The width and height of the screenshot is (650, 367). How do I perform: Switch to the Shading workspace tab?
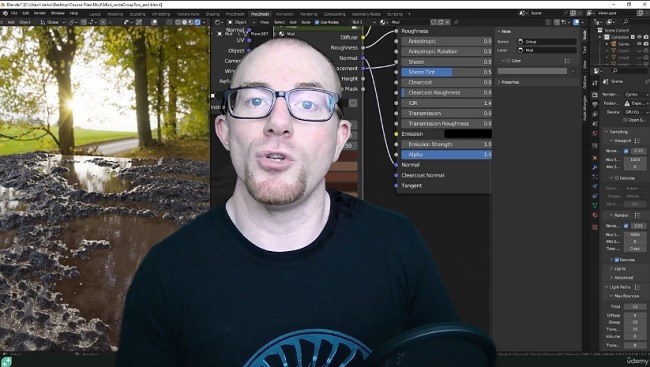click(x=213, y=14)
